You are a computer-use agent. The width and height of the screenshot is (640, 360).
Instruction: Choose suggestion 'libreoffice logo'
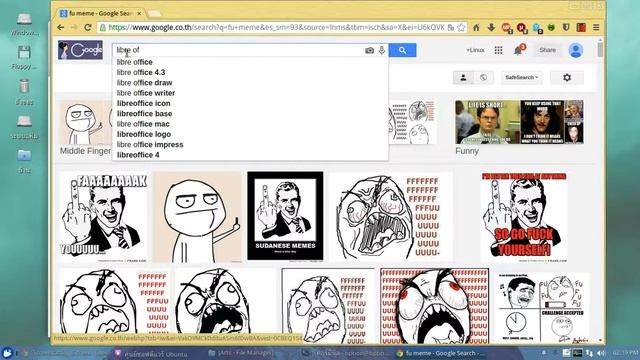(144, 134)
